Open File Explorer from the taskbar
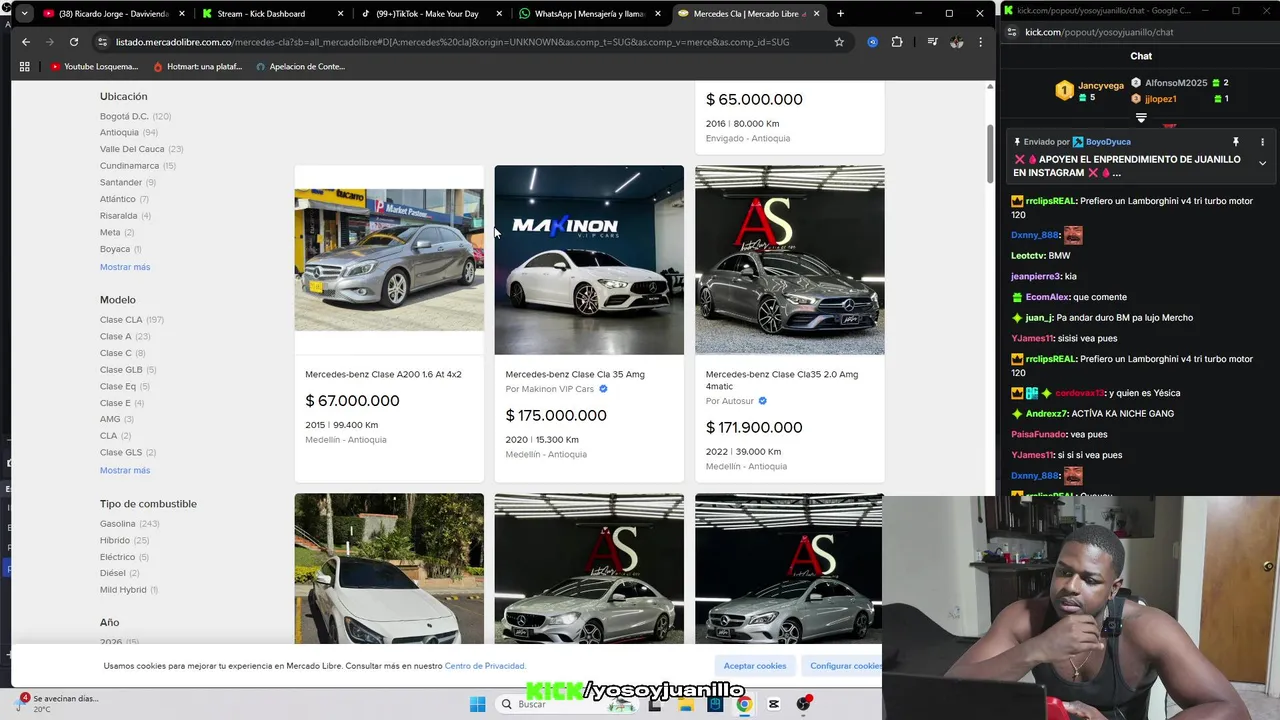This screenshot has width=1280, height=720. click(x=685, y=704)
